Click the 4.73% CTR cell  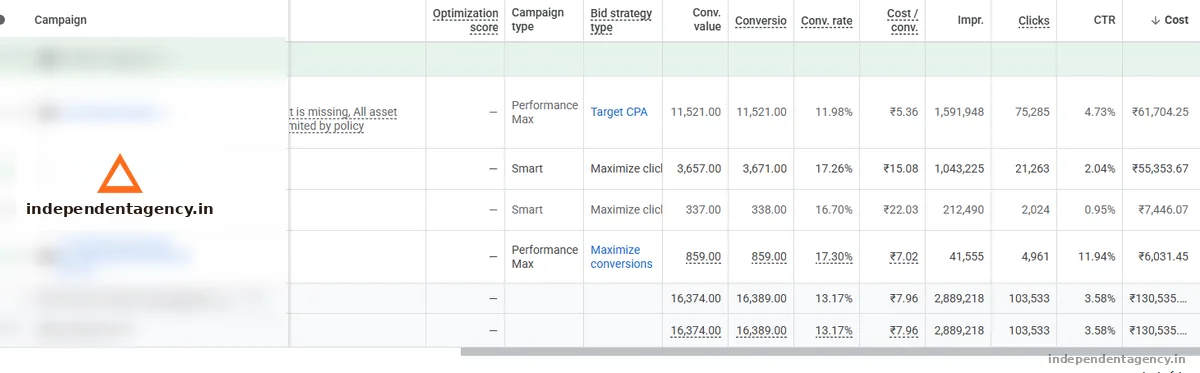tap(1099, 112)
